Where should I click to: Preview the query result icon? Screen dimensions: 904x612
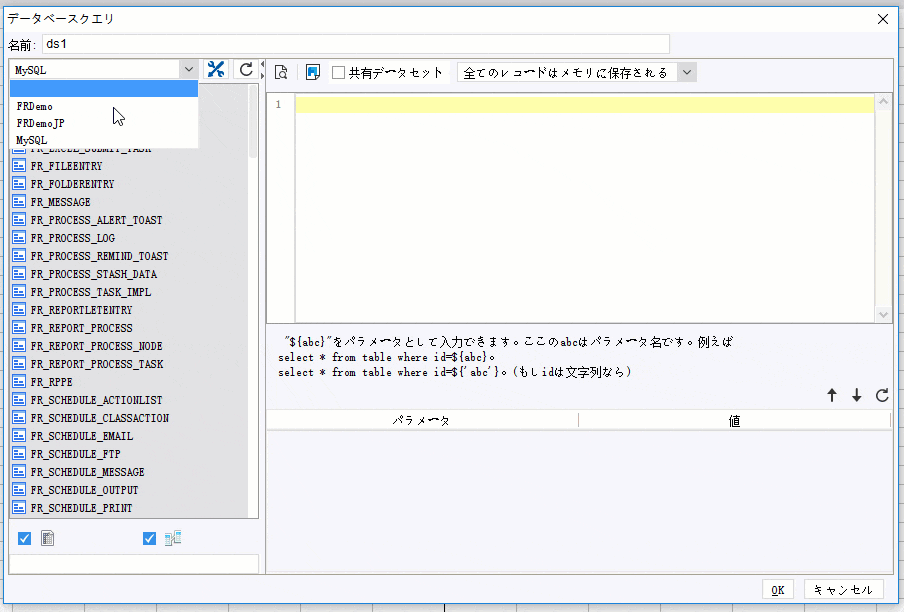pos(281,72)
